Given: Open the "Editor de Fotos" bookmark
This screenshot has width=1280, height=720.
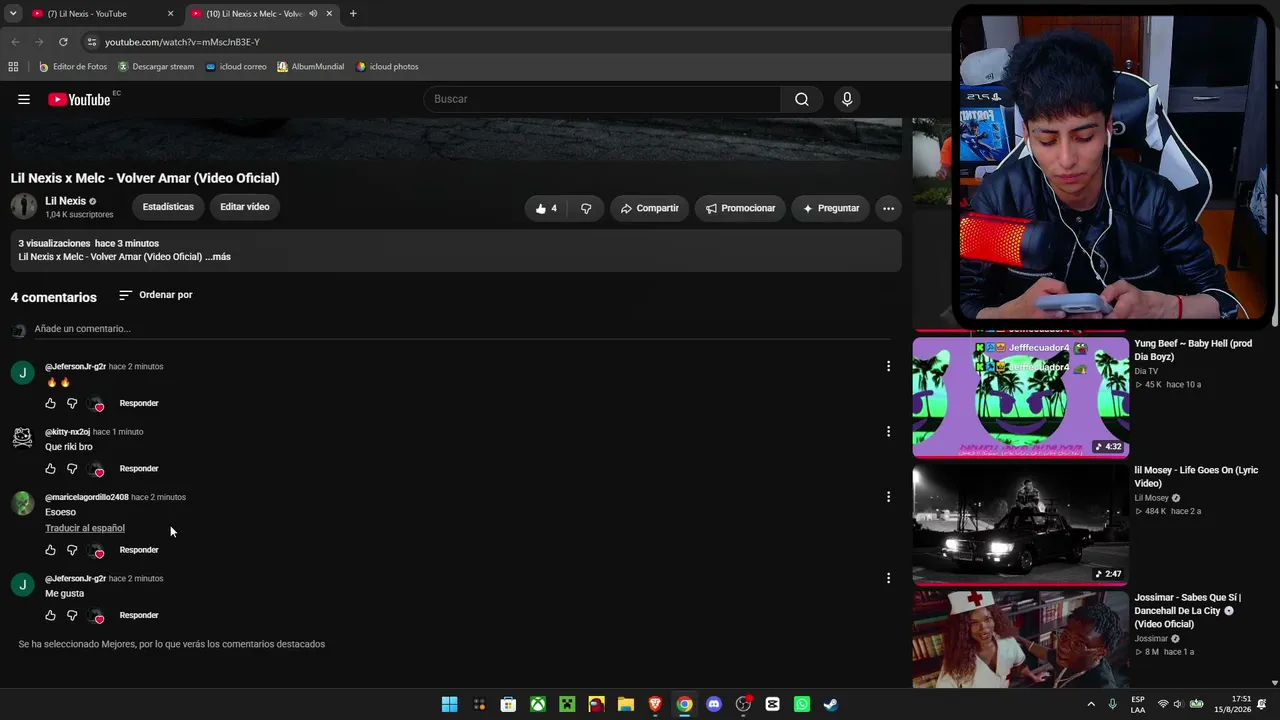Looking at the screenshot, I should pyautogui.click(x=73, y=67).
